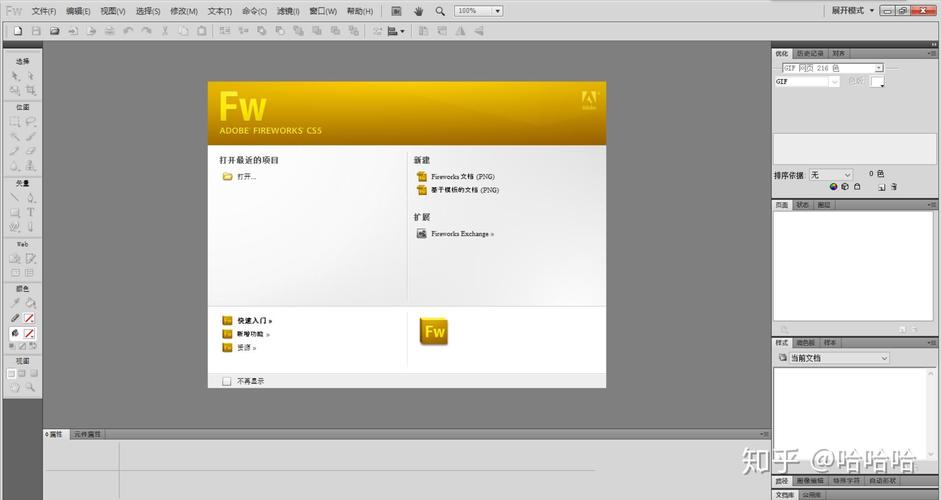Image resolution: width=941 pixels, height=500 pixels.
Task: Click the Adobe logo on the welcome banner
Action: point(589,98)
